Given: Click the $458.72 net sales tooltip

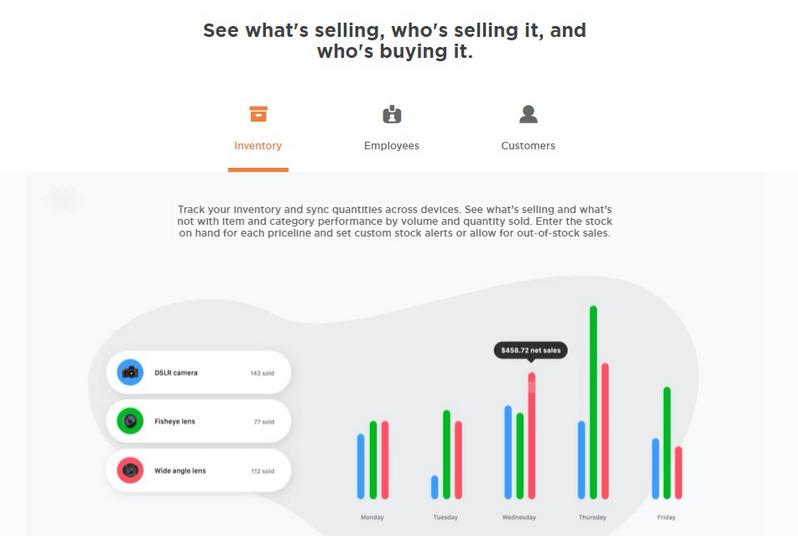Looking at the screenshot, I should (x=531, y=350).
